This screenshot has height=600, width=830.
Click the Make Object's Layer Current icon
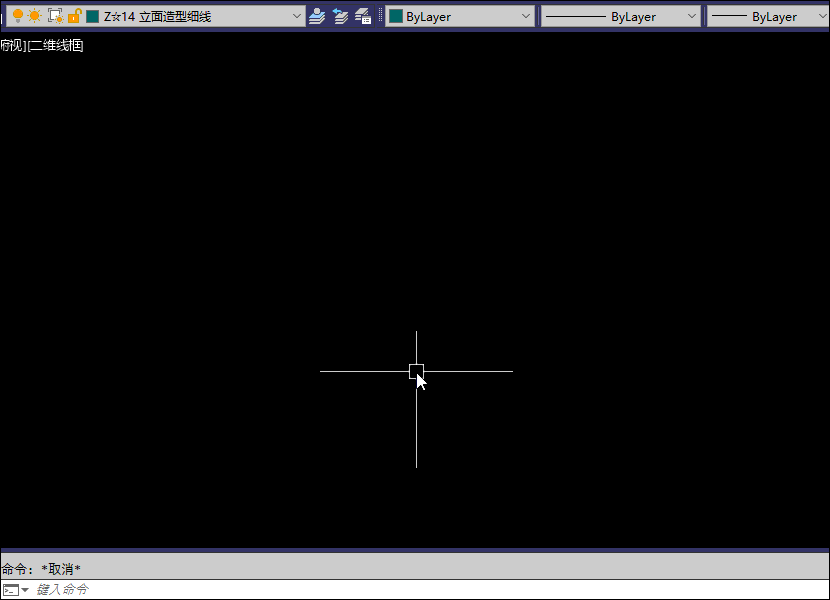(x=317, y=16)
